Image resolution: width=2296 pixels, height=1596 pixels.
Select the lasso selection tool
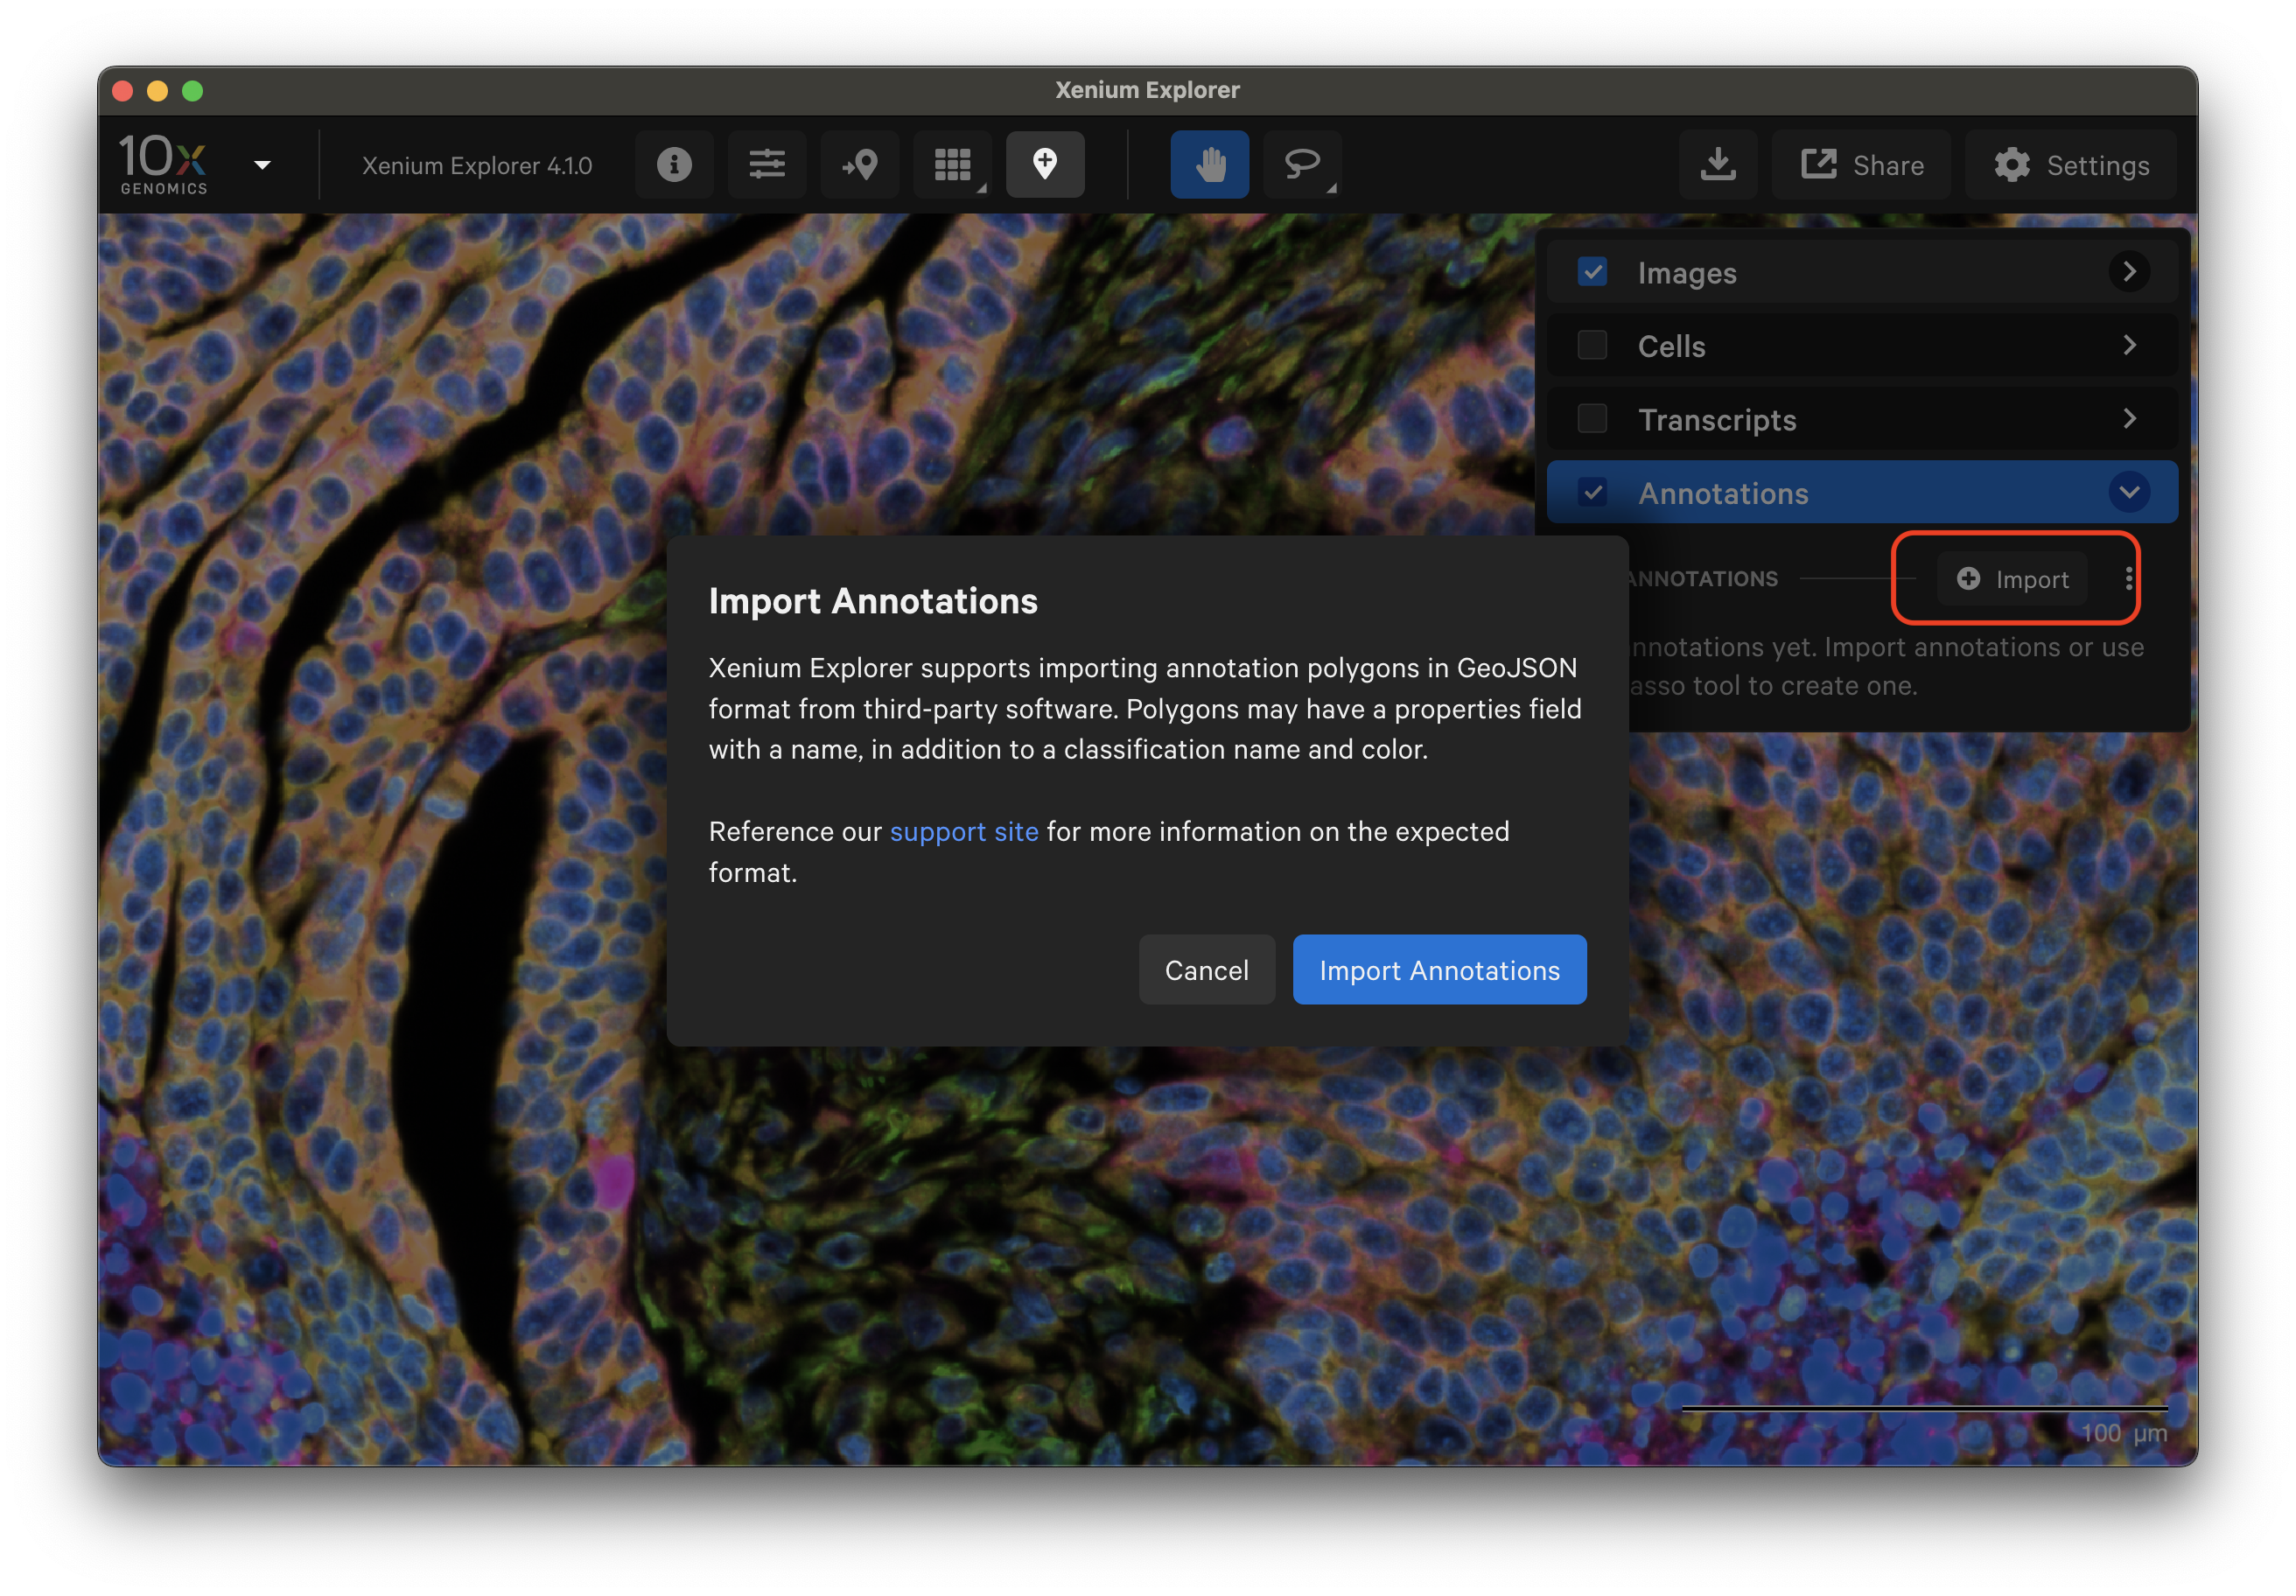(x=1301, y=164)
